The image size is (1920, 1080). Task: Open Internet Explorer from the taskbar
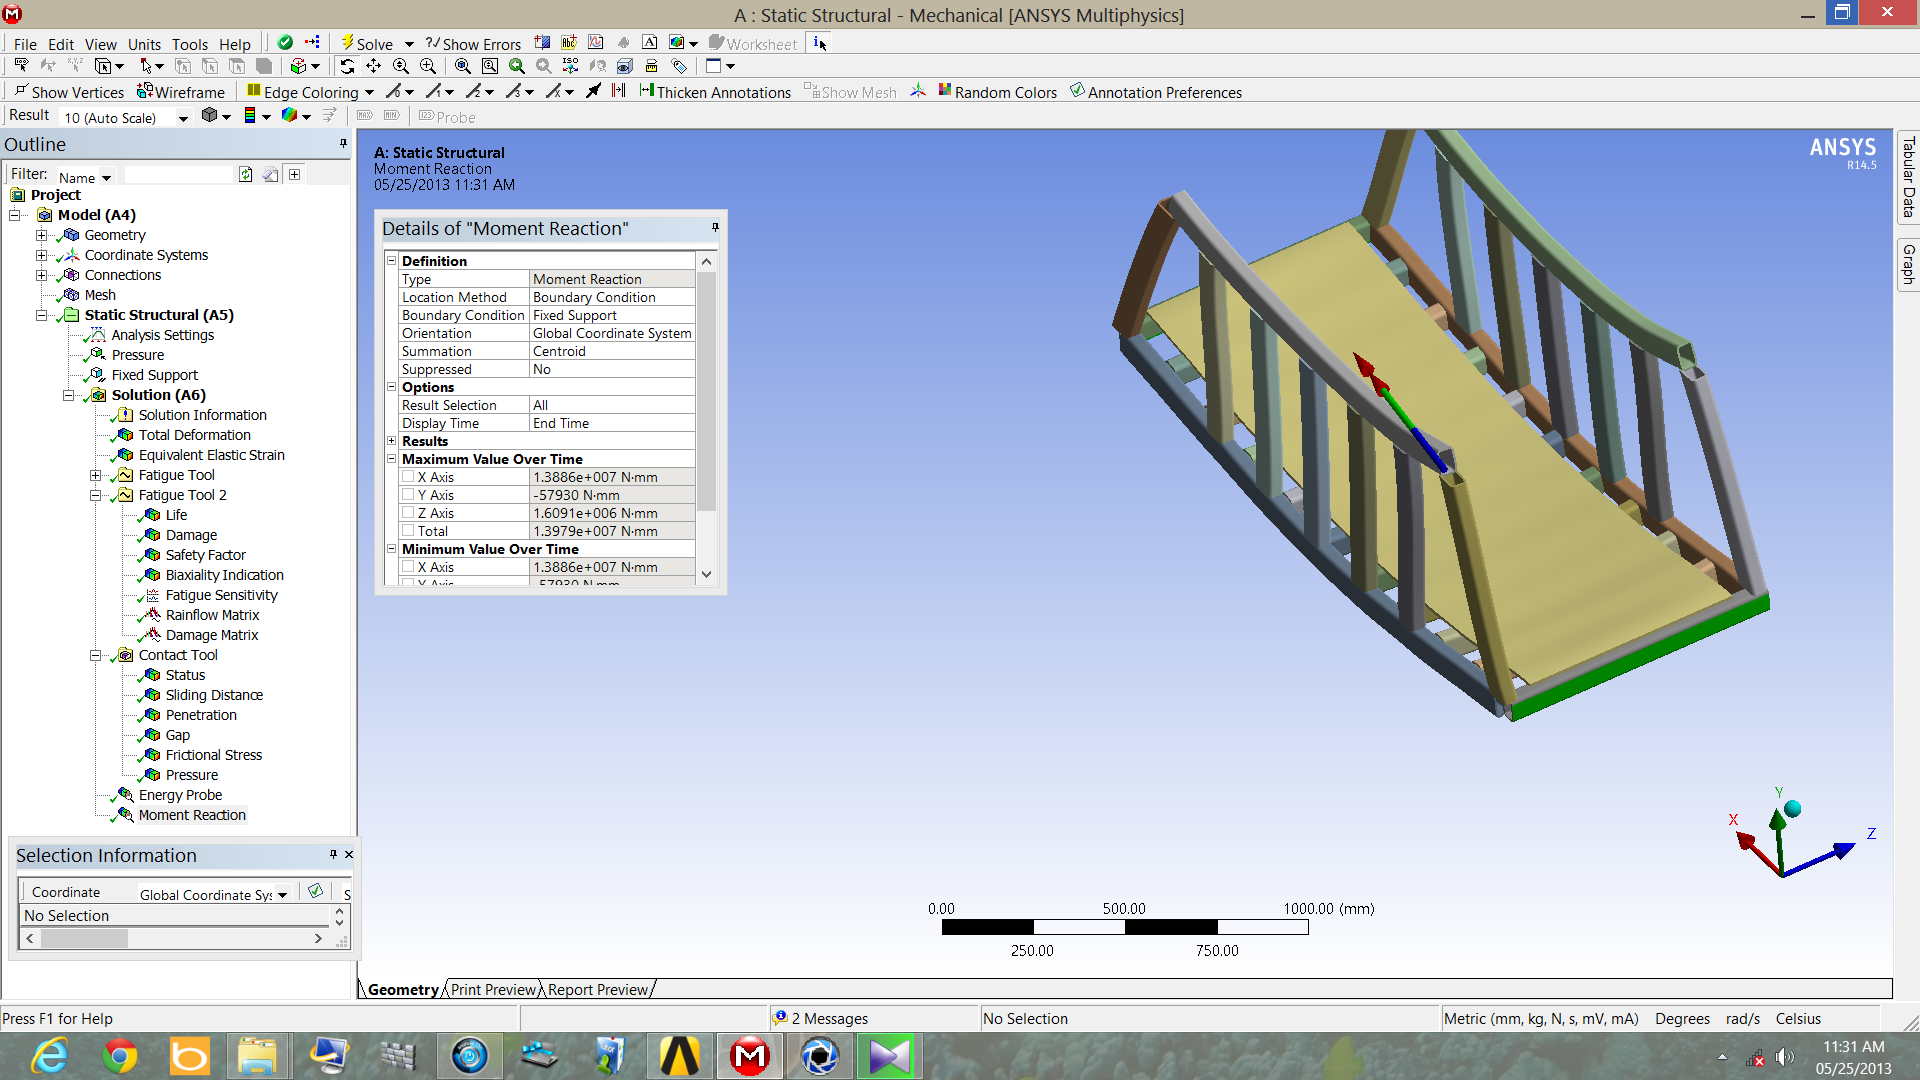[x=50, y=1056]
